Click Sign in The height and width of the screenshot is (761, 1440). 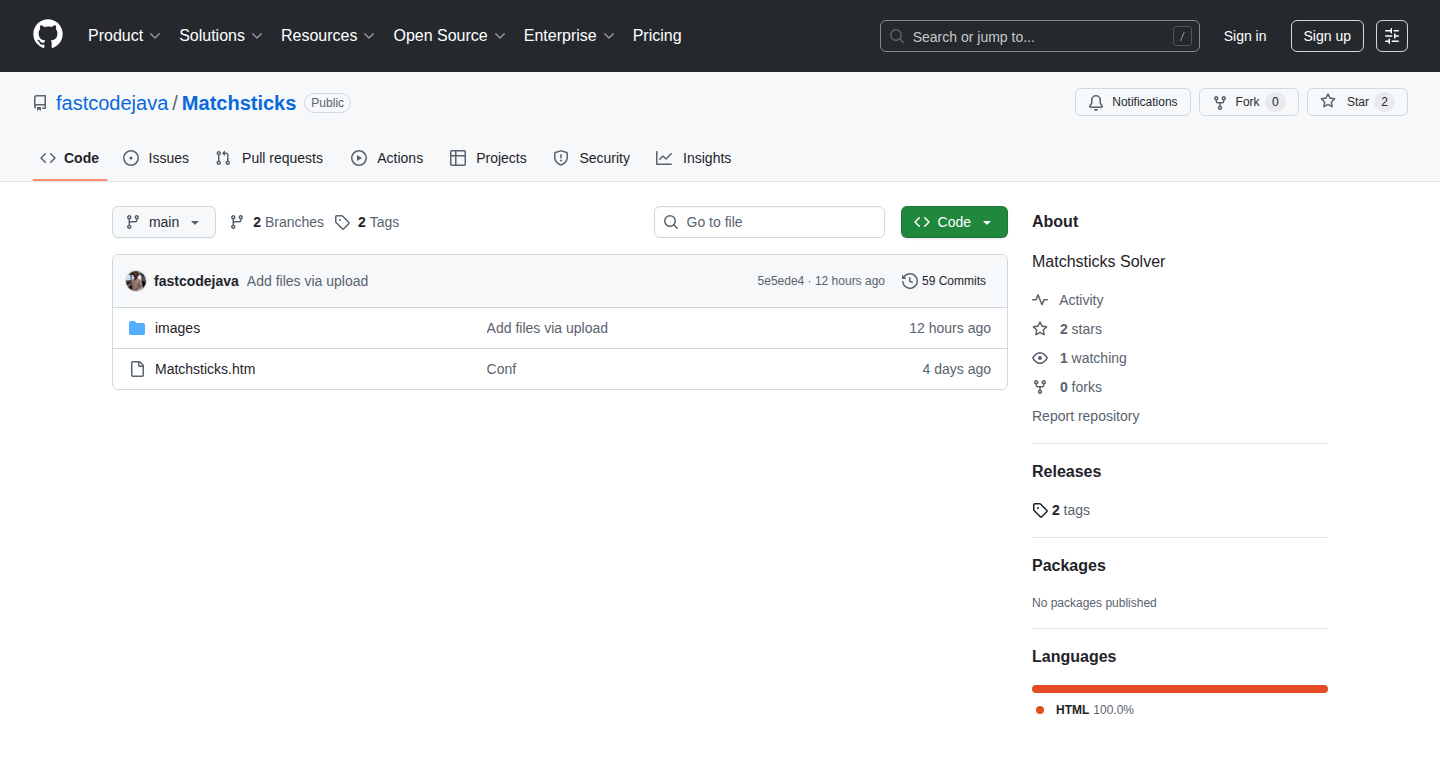click(1245, 36)
